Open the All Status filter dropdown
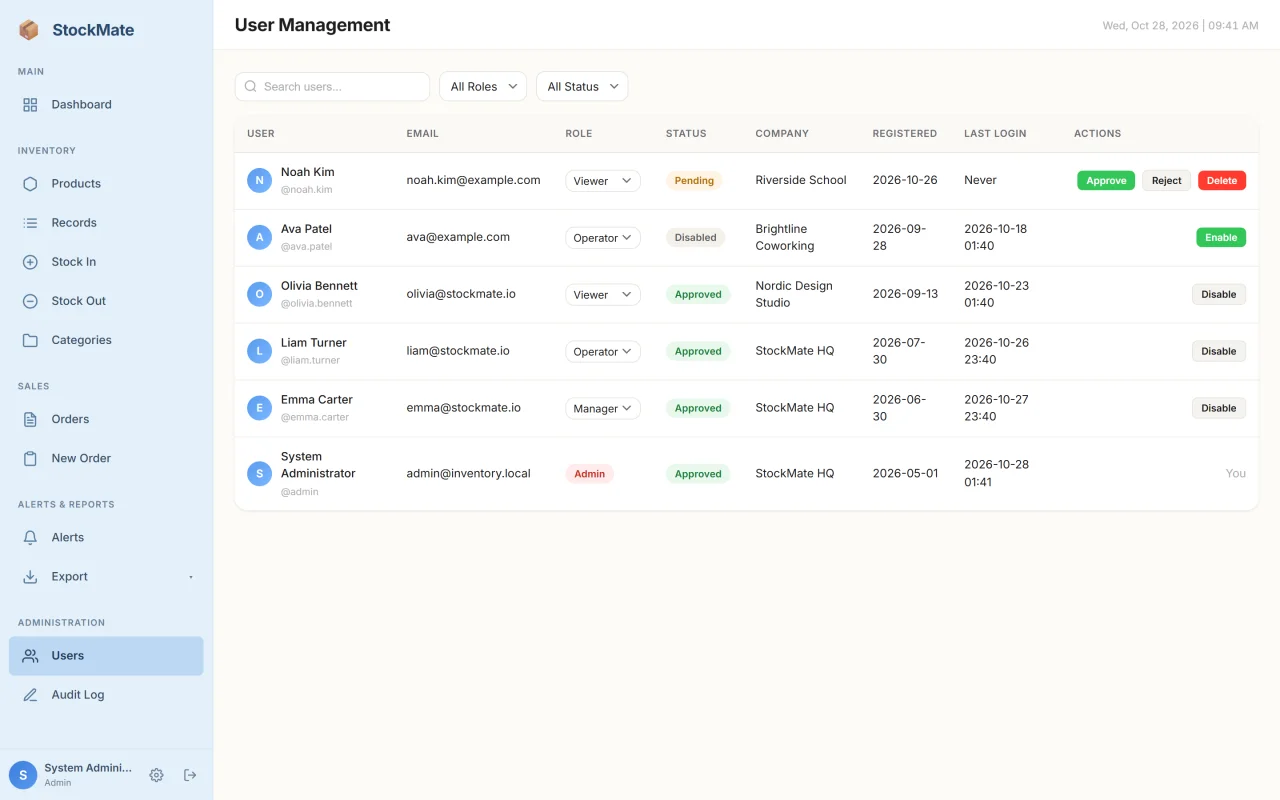The image size is (1280, 800). [x=582, y=86]
